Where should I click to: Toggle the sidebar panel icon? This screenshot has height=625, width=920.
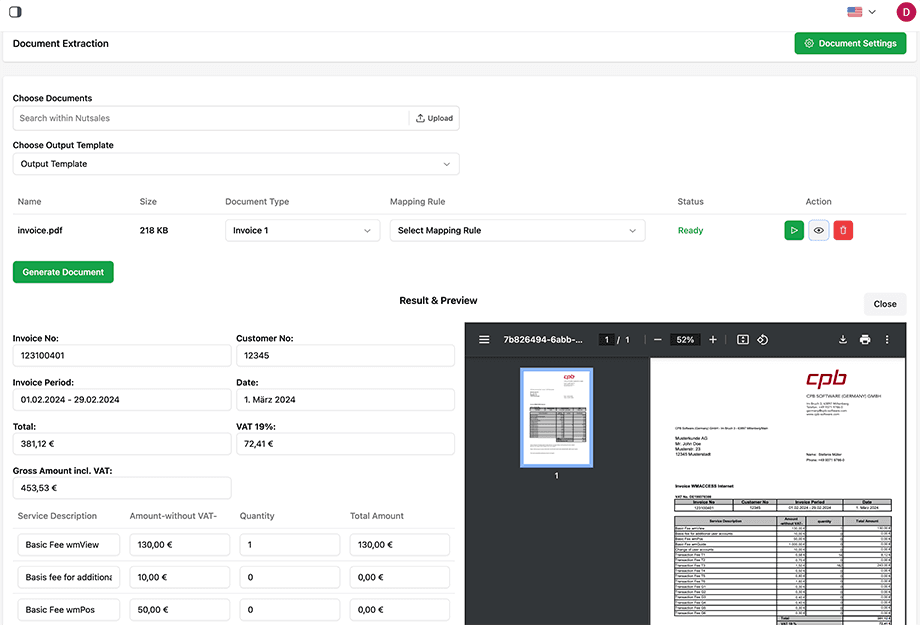[15, 12]
